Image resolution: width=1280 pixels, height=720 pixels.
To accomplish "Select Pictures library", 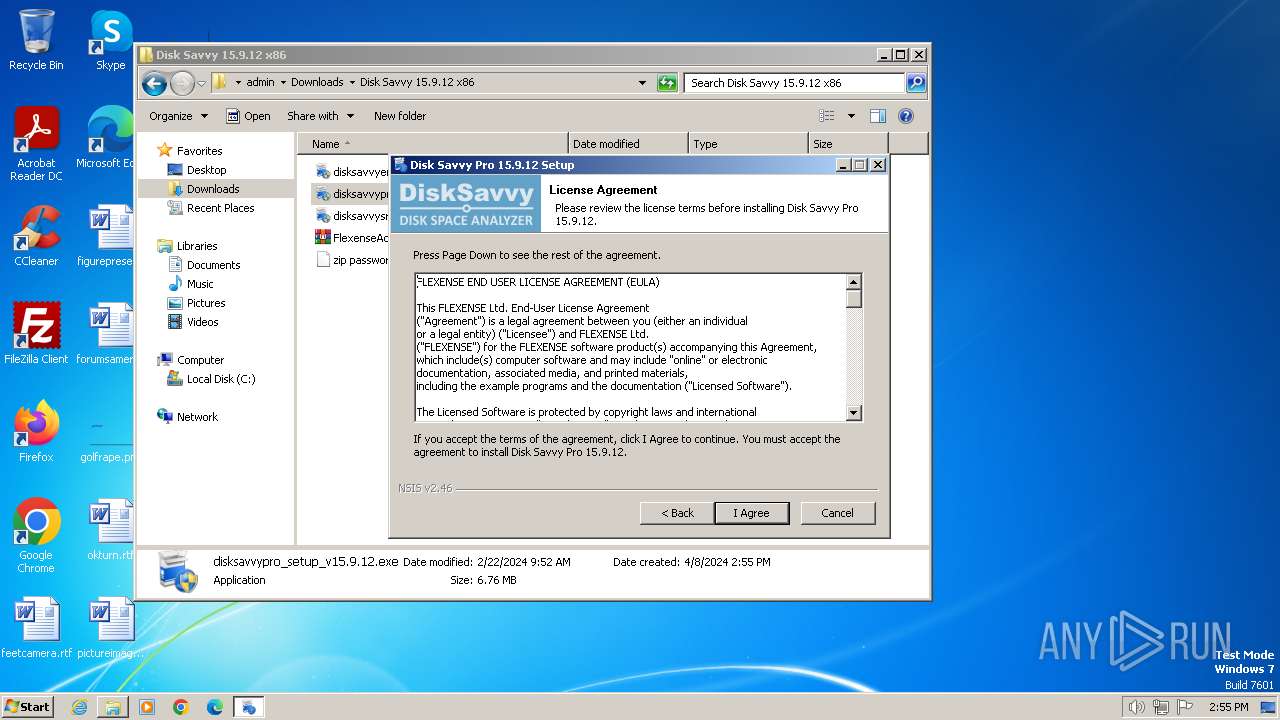I will coord(206,303).
